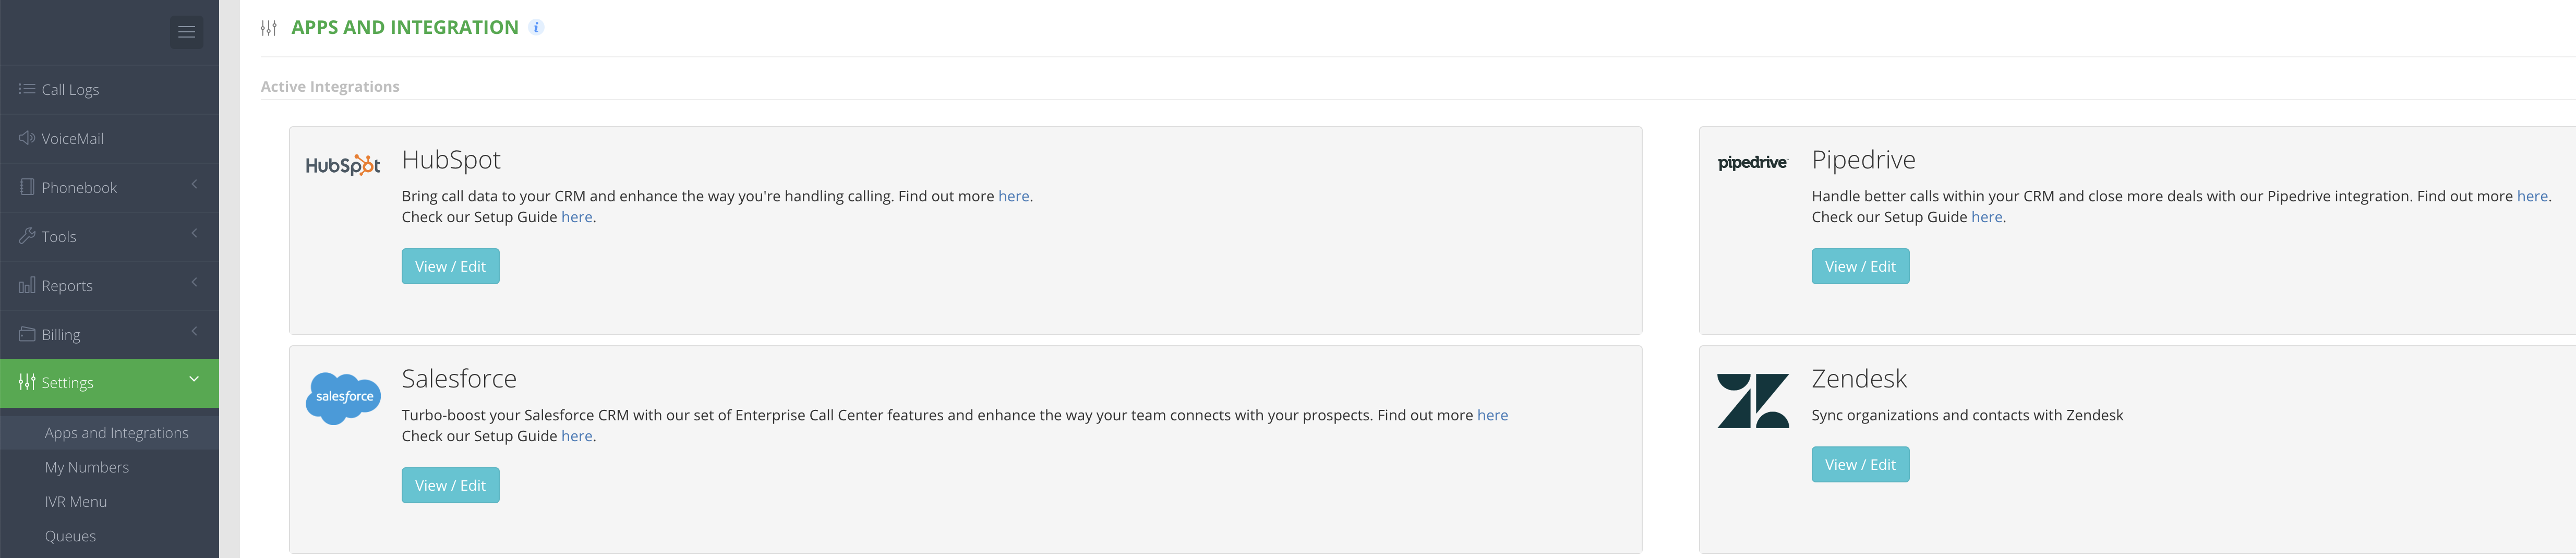2576x558 pixels.
Task: Click the Active Integrations heading
Action: tap(330, 87)
